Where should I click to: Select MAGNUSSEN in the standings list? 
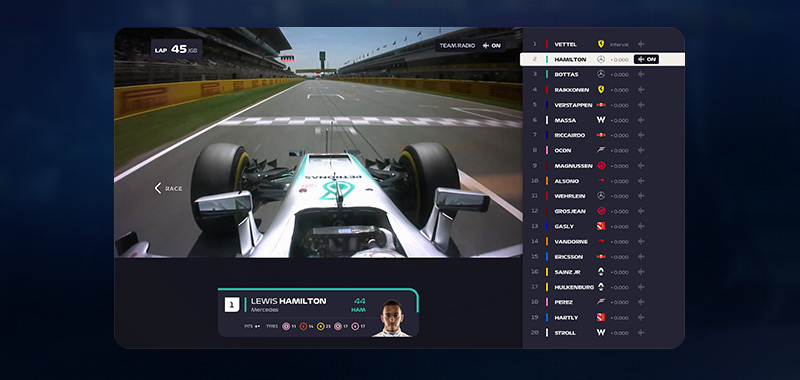pyautogui.click(x=573, y=166)
